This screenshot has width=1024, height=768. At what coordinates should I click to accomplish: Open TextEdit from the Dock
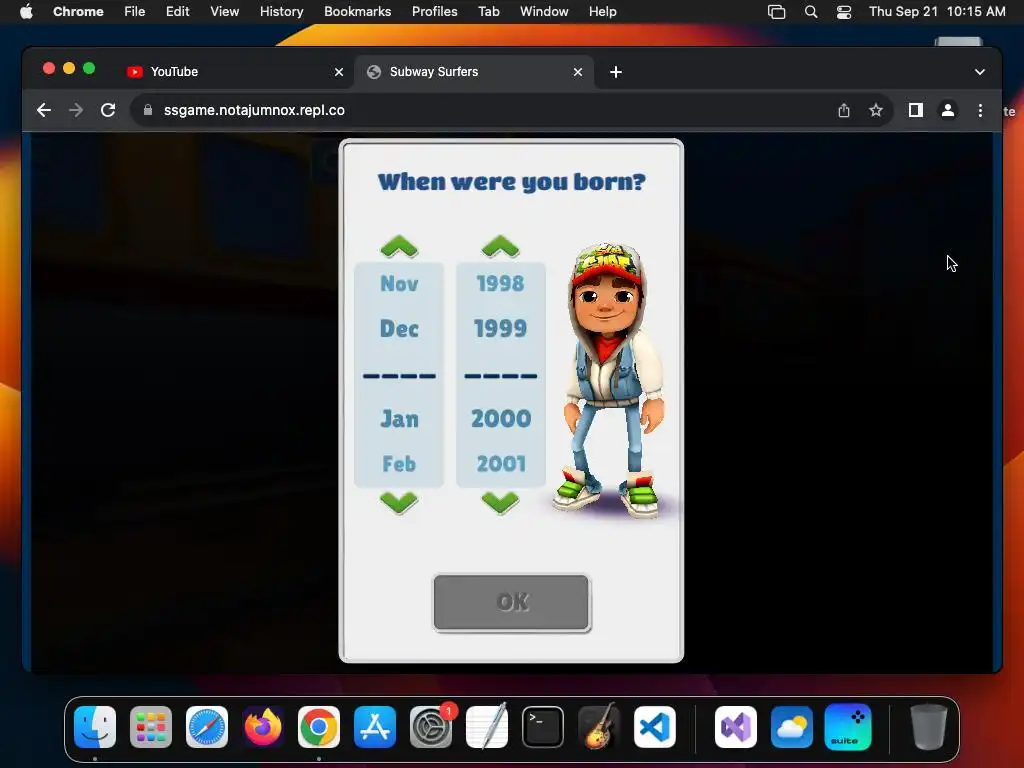pyautogui.click(x=487, y=727)
